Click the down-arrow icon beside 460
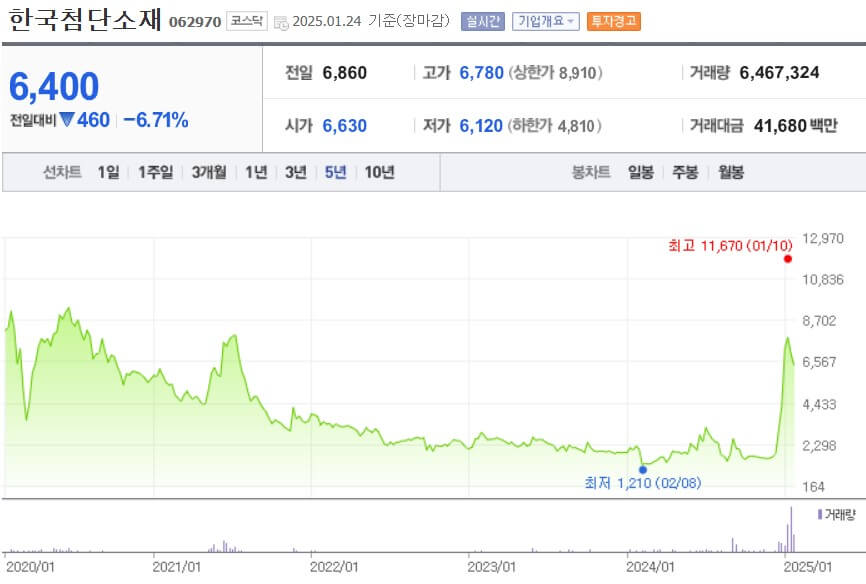The width and height of the screenshot is (866, 584). [67, 119]
